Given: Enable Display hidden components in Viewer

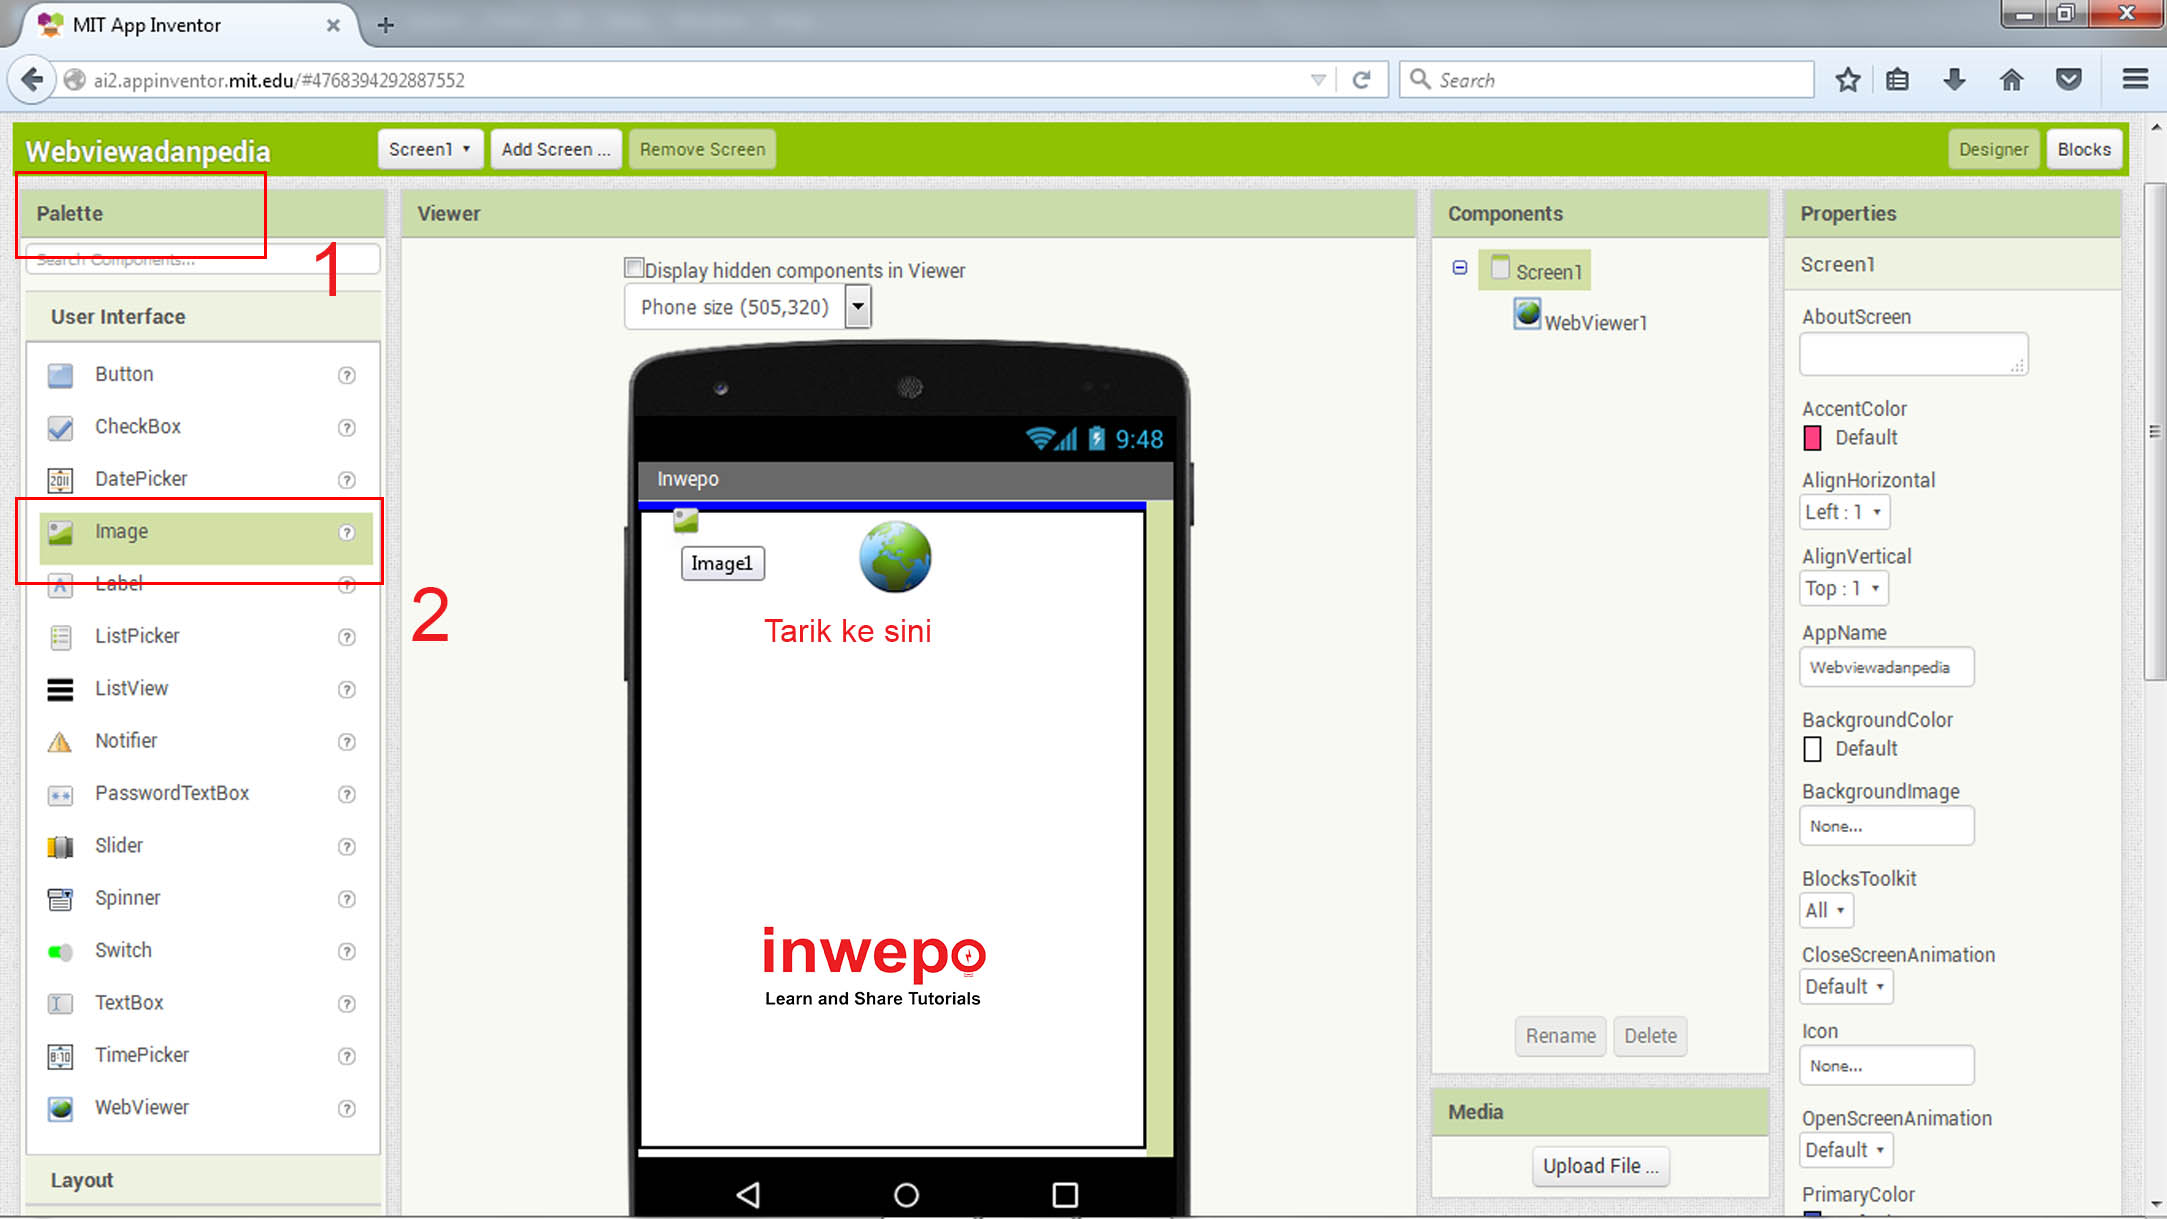Looking at the screenshot, I should 633,268.
